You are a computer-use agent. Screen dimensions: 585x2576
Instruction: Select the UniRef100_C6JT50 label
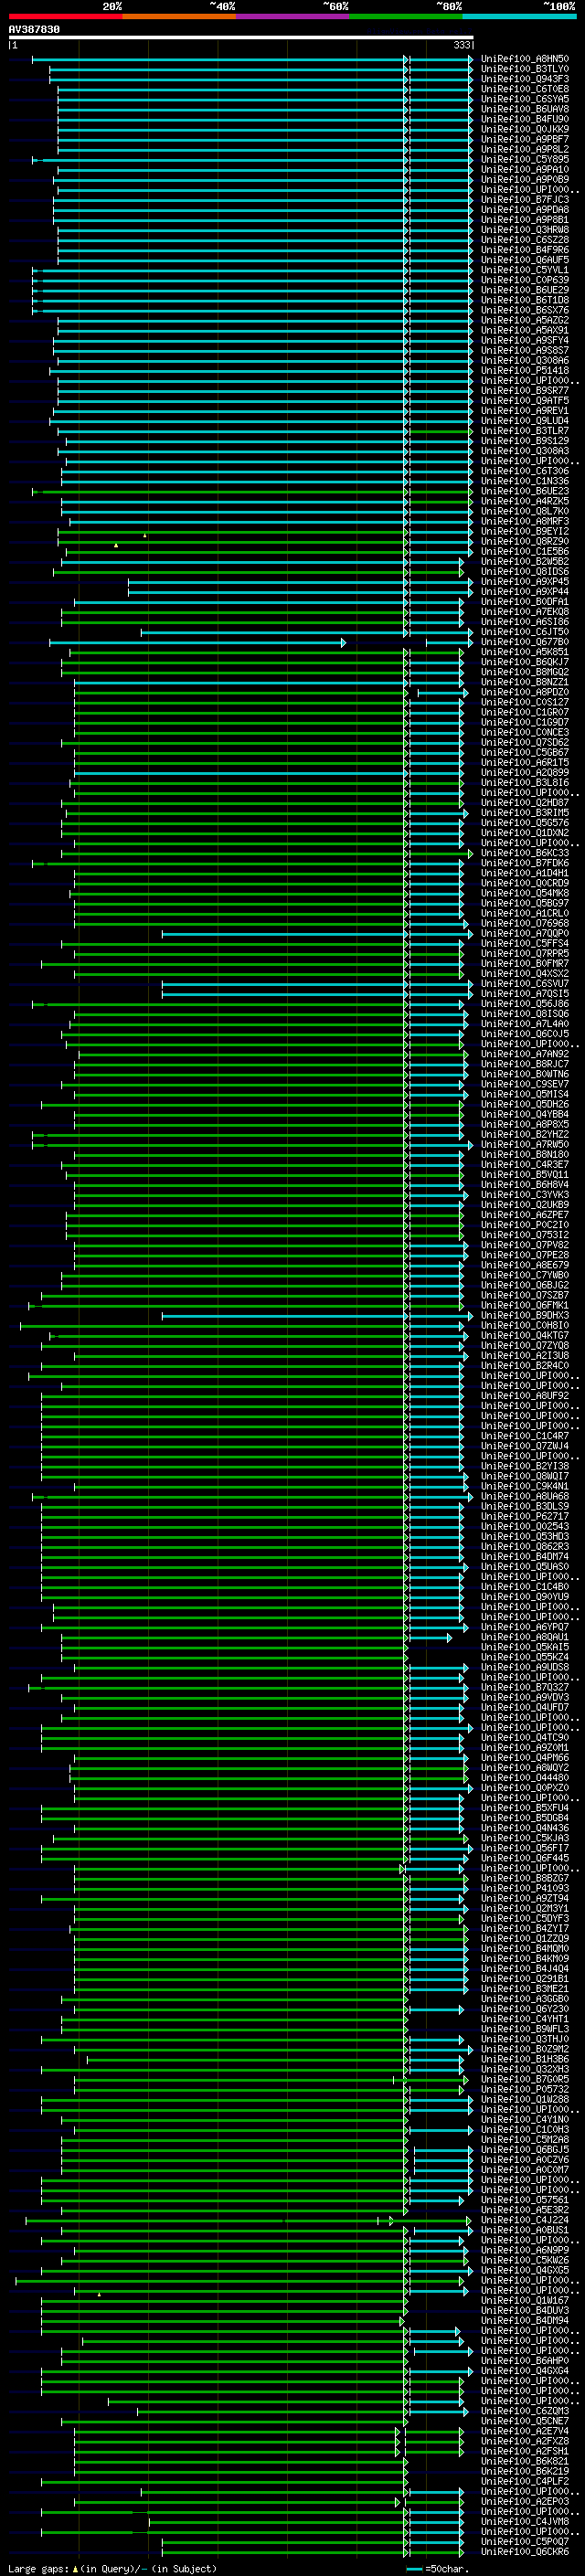point(525,632)
